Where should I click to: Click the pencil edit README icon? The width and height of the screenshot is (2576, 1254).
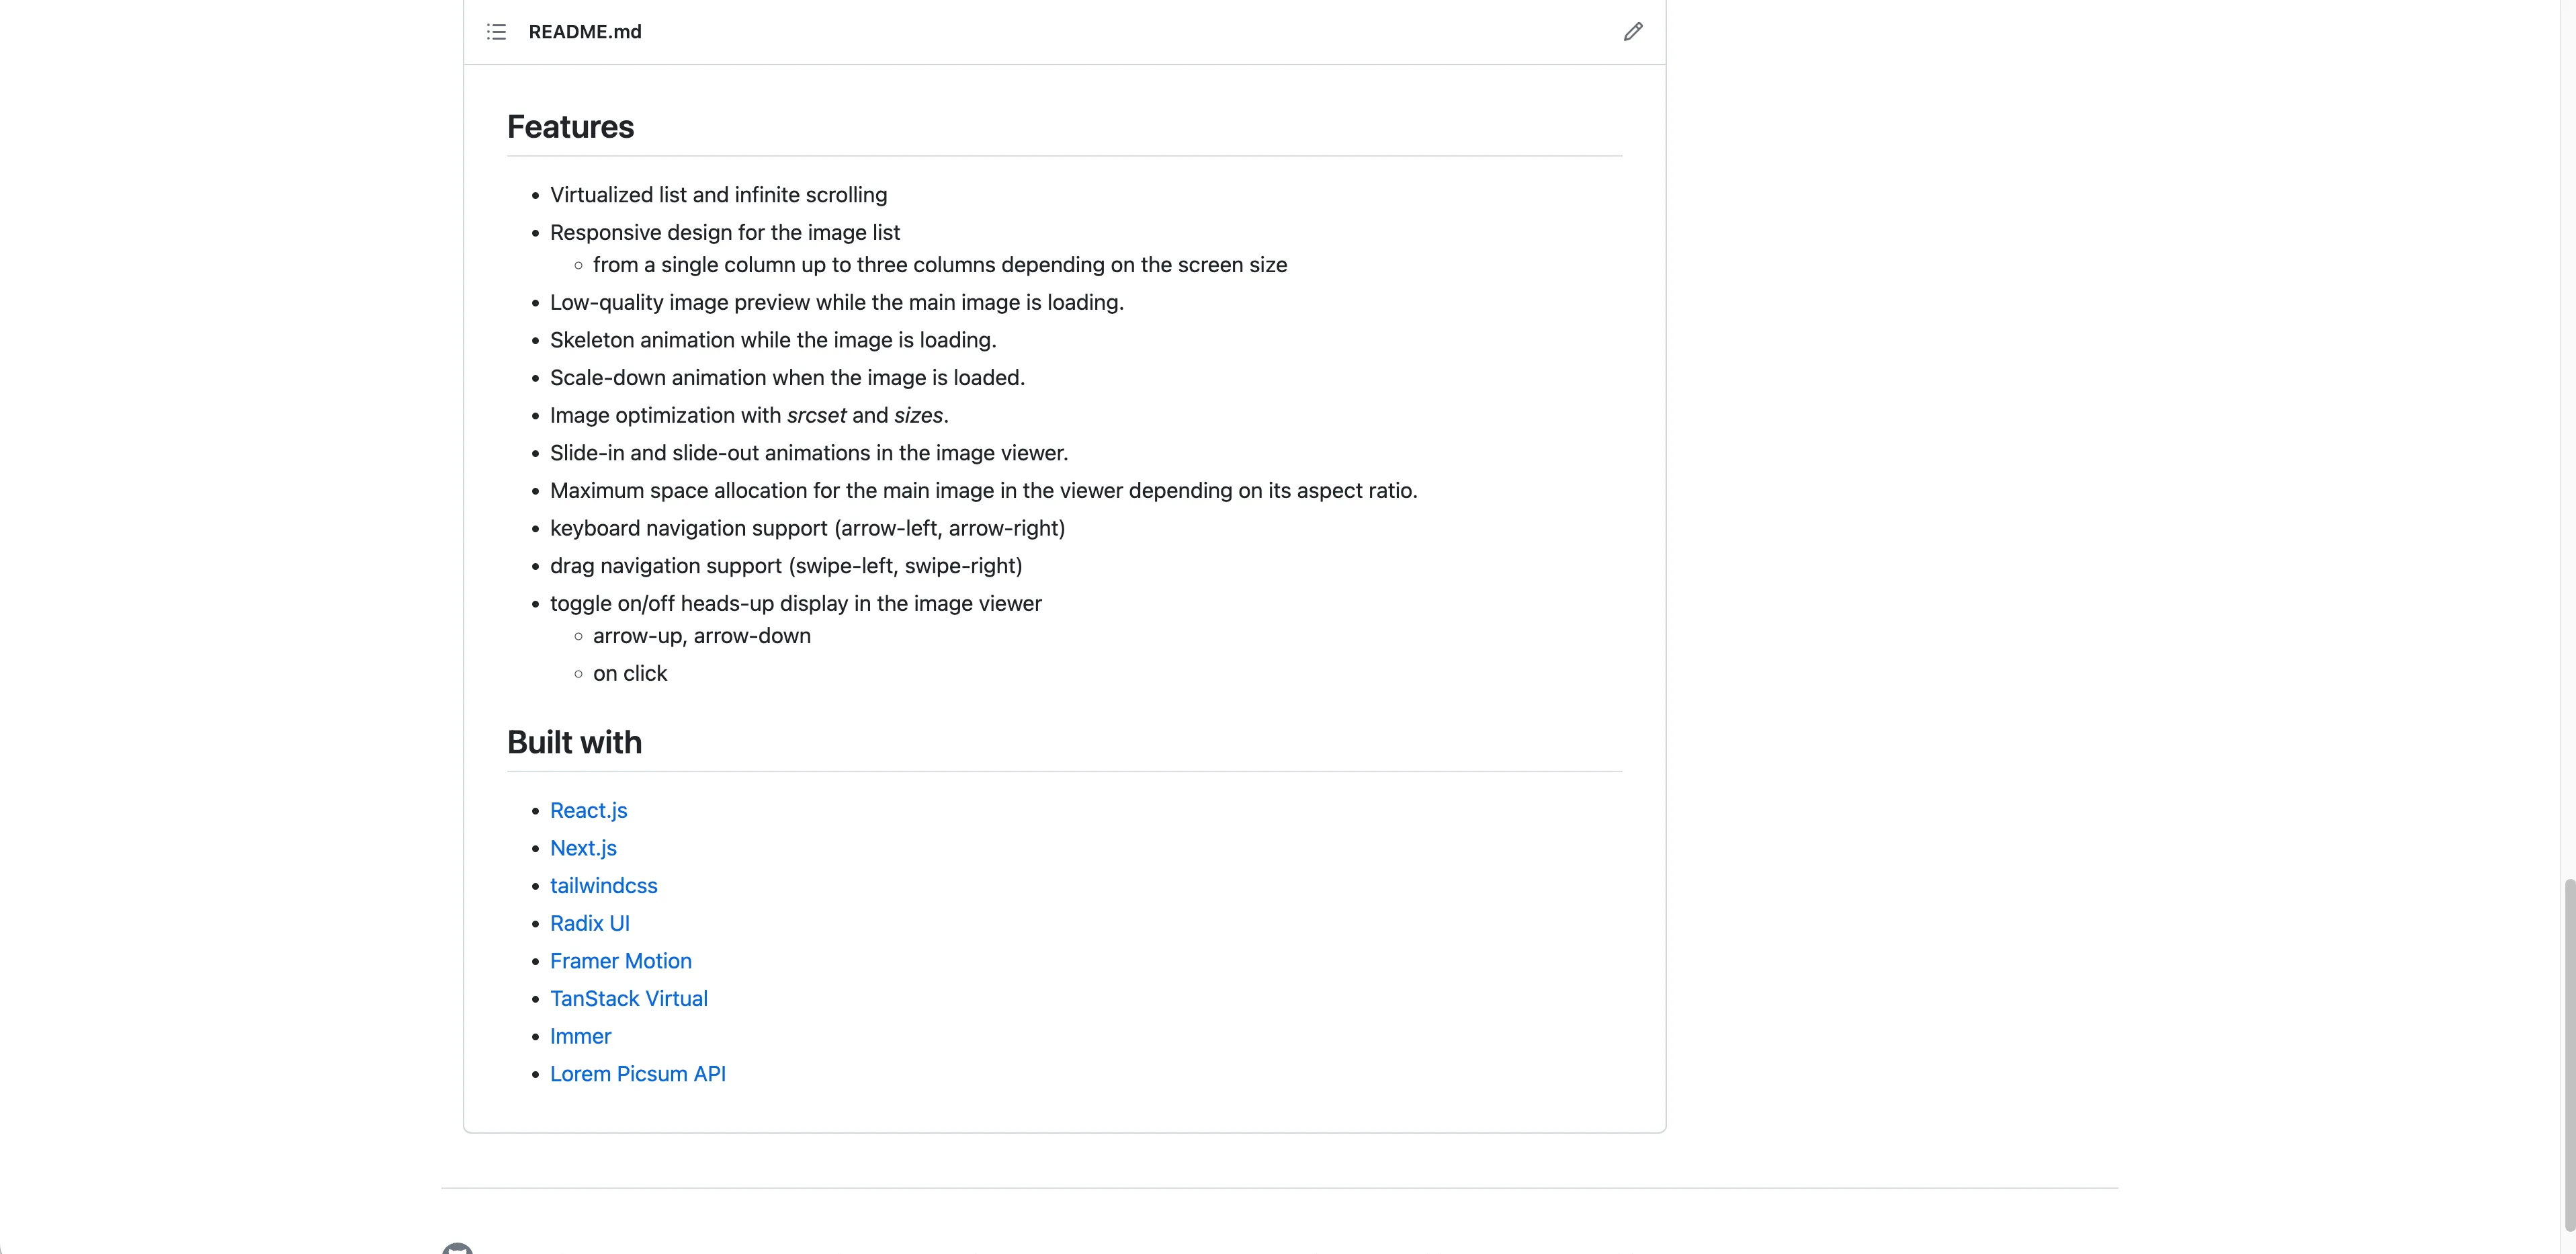[x=1632, y=32]
